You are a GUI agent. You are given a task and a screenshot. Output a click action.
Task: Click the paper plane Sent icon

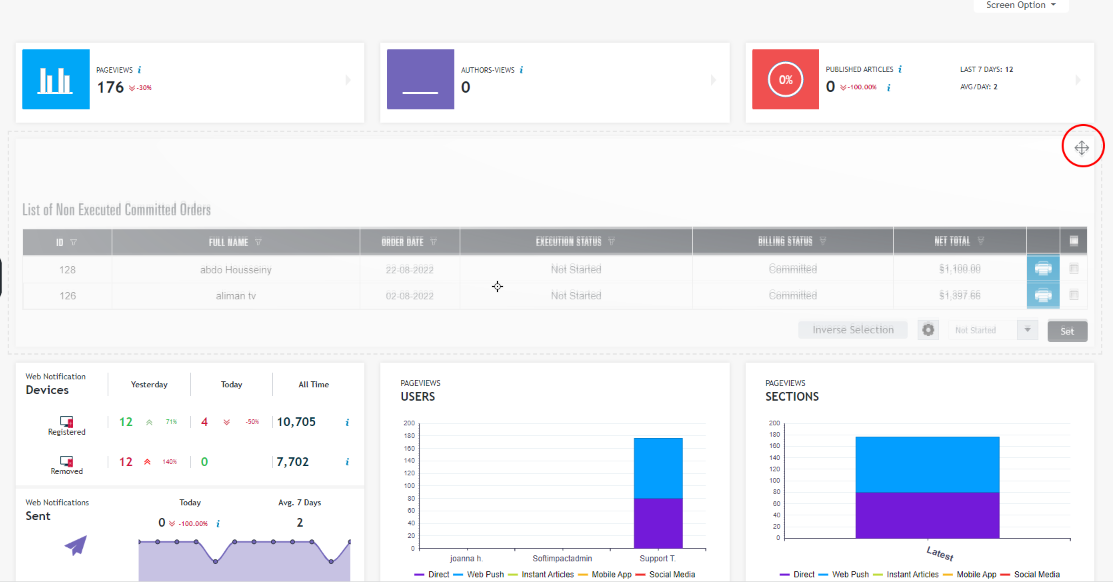pos(76,545)
